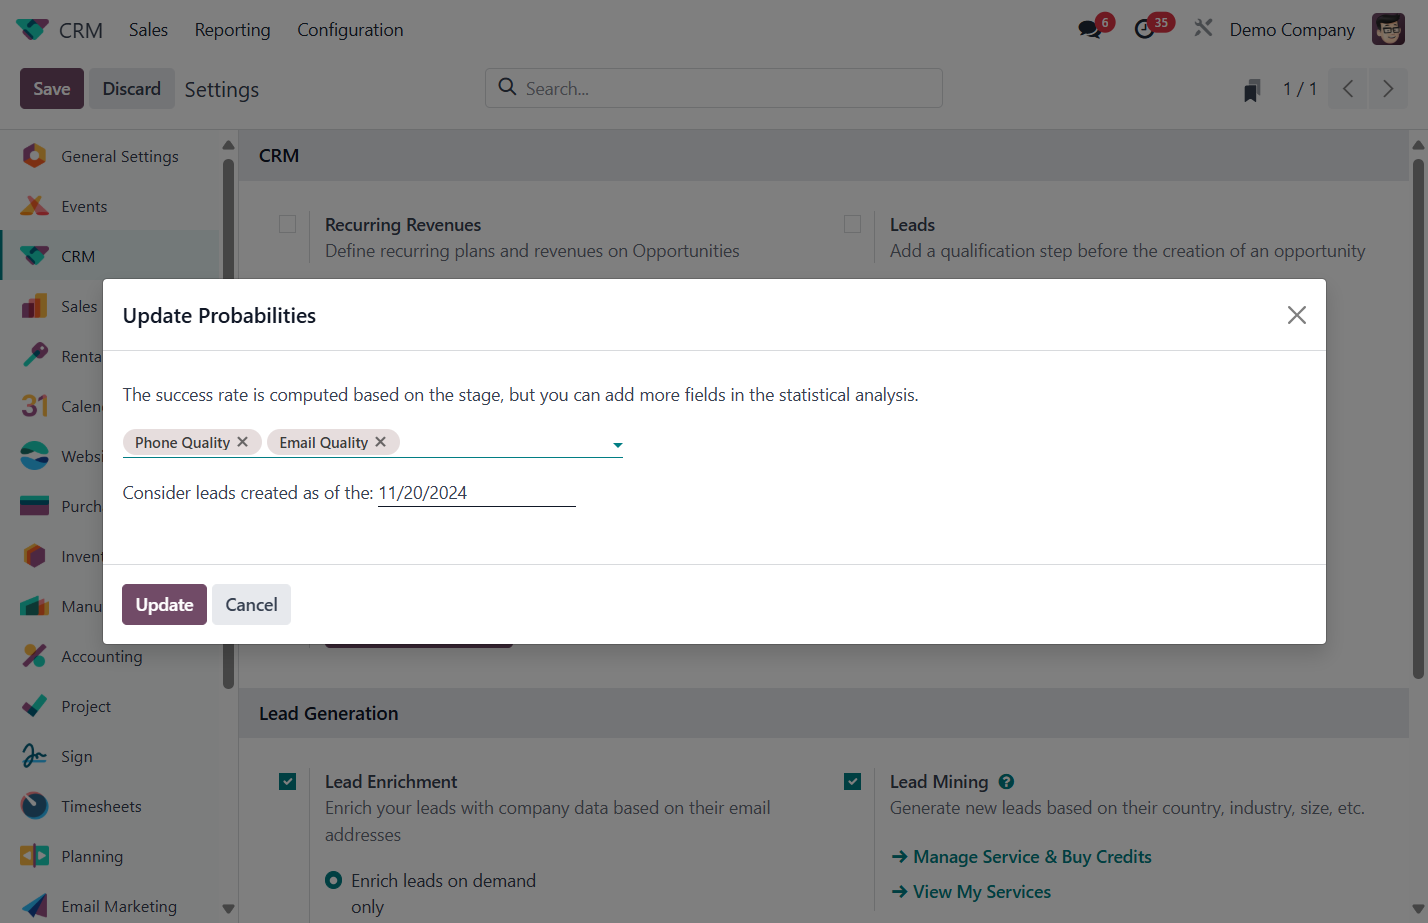The width and height of the screenshot is (1428, 923).
Task: Uncheck the Lead Enrichment checkbox
Action: click(x=288, y=782)
